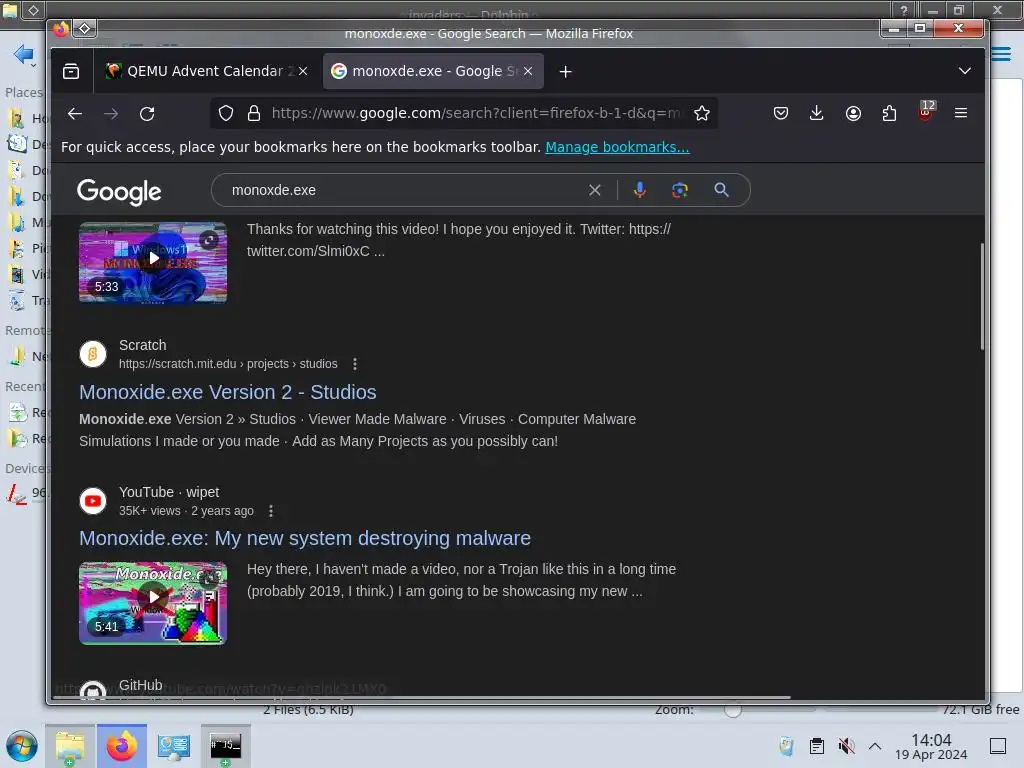Reload the current Google page
The width and height of the screenshot is (1024, 768).
[x=147, y=114]
